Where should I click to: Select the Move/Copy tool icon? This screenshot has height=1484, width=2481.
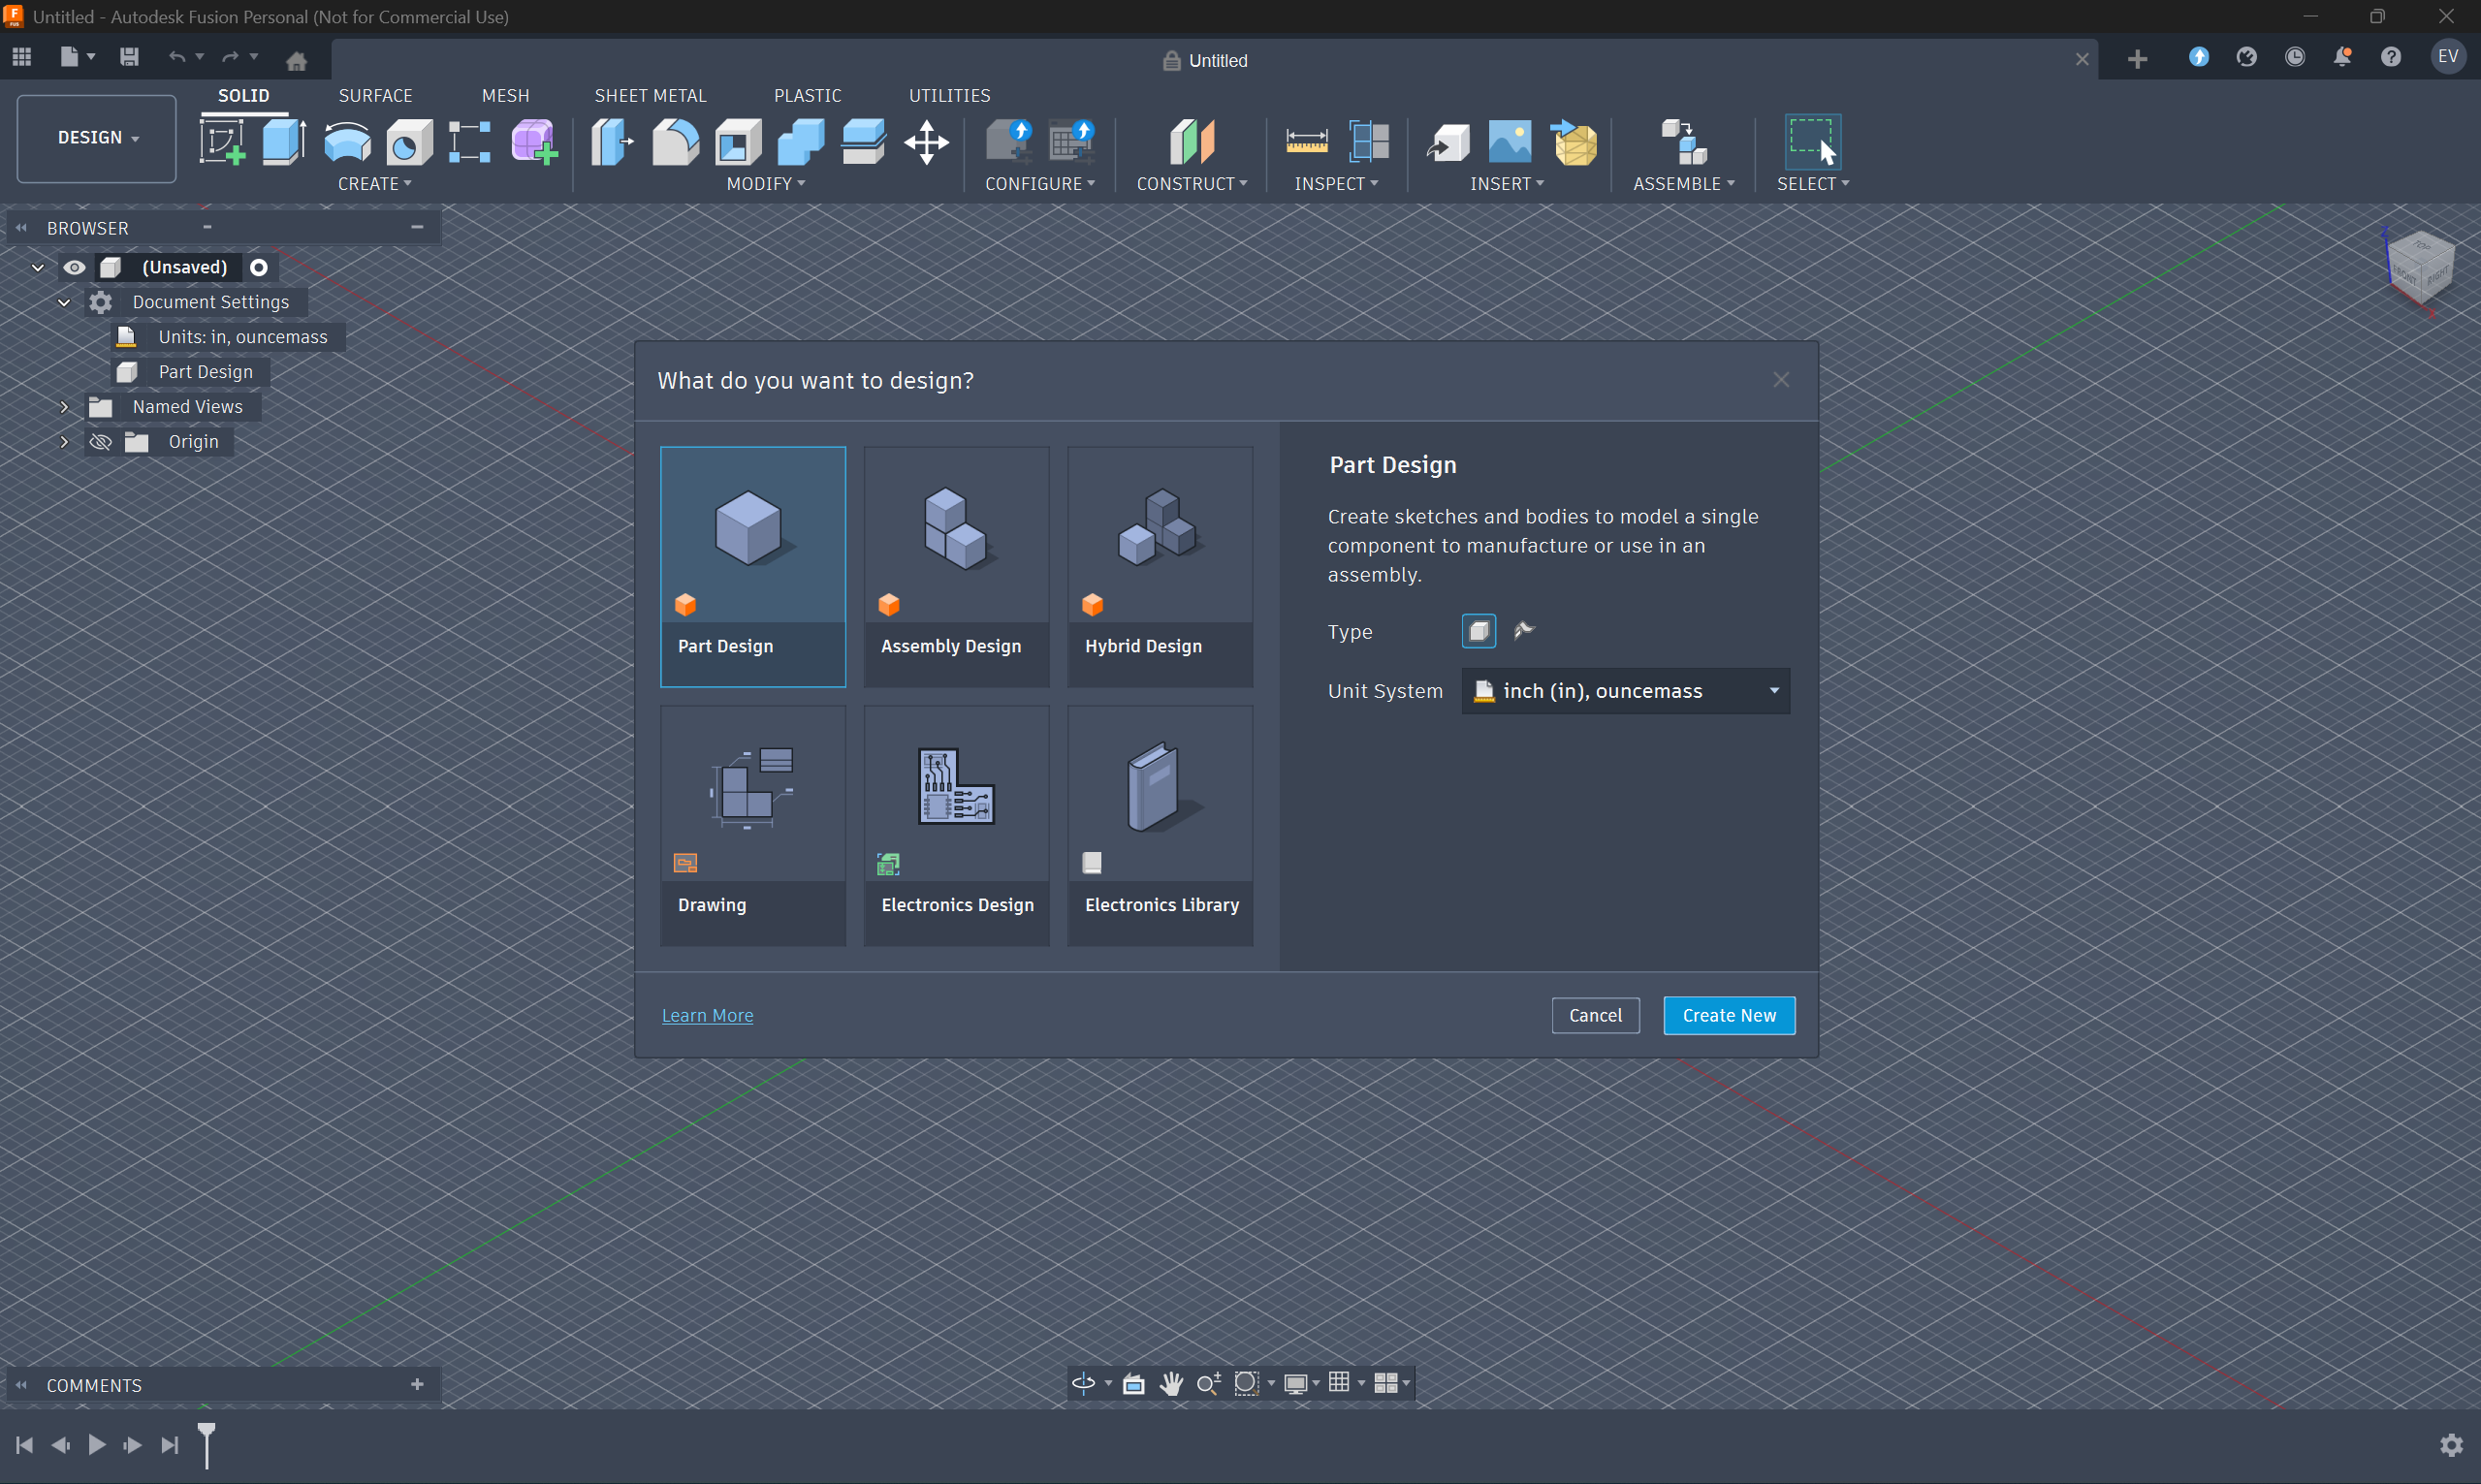[x=926, y=142]
